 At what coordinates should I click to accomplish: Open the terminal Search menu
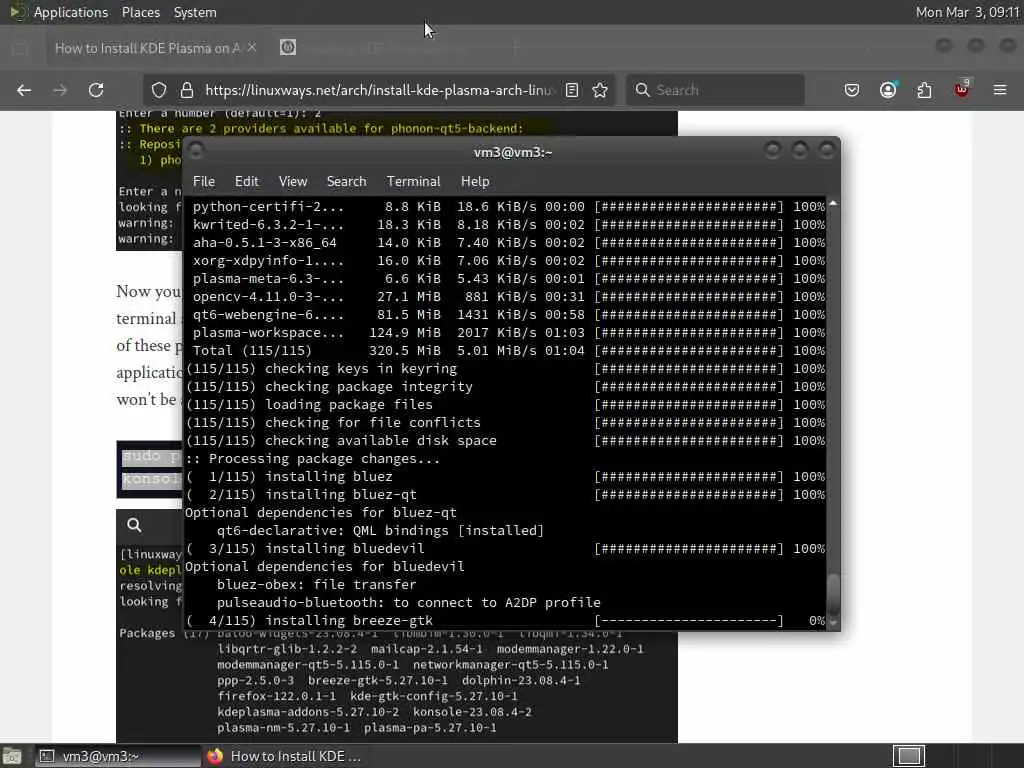347,182
